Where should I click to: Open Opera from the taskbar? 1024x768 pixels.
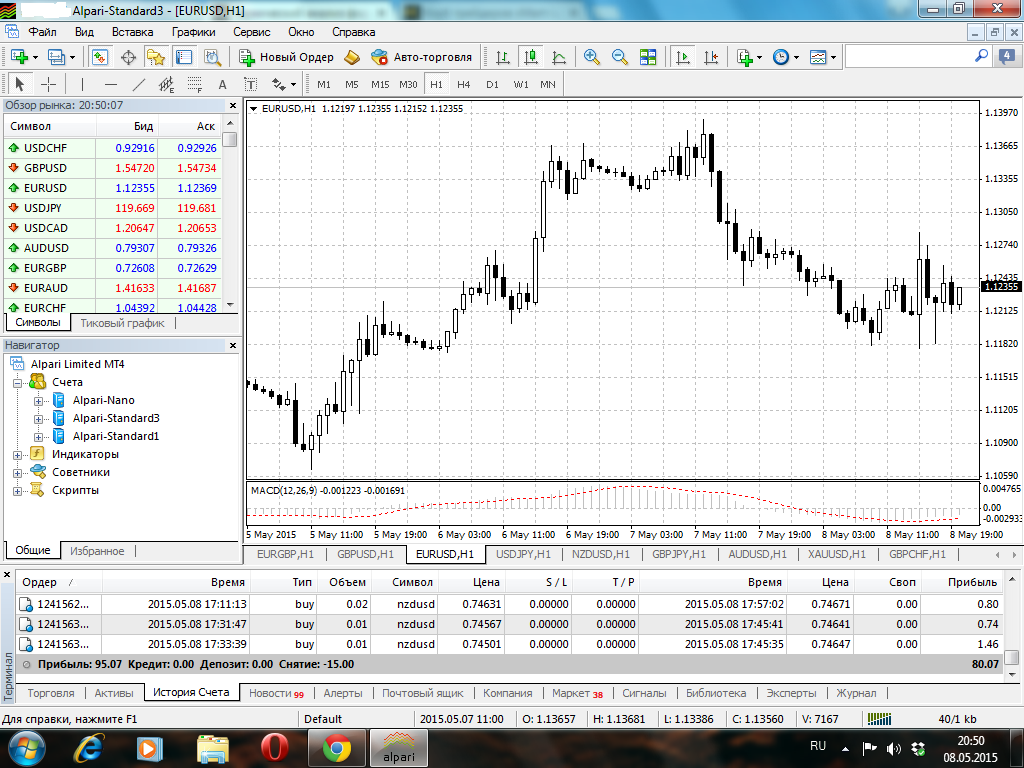click(x=275, y=748)
